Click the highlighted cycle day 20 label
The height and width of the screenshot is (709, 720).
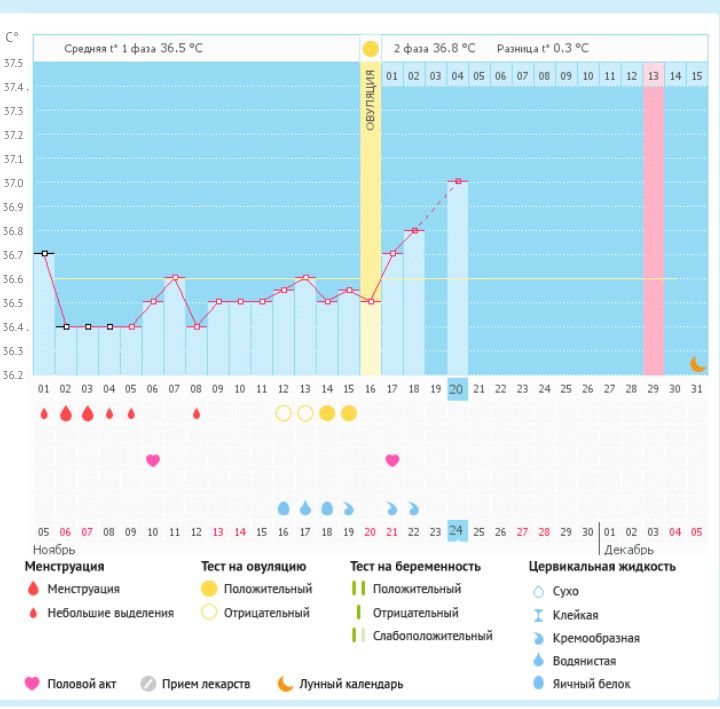click(457, 389)
